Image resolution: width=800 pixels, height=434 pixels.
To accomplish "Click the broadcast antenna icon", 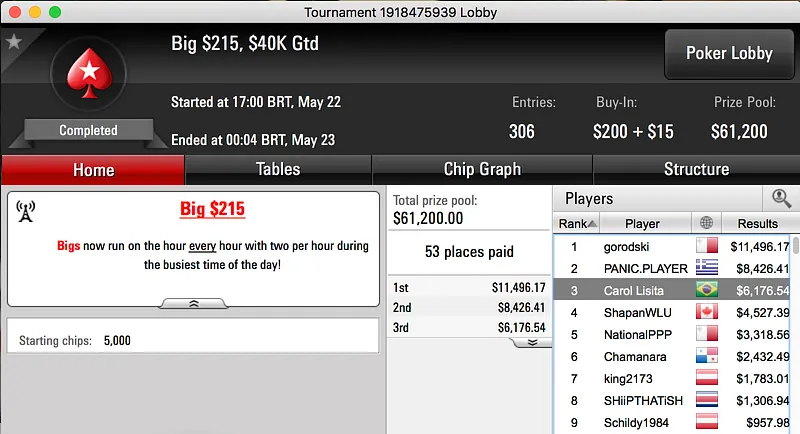I will (27, 211).
